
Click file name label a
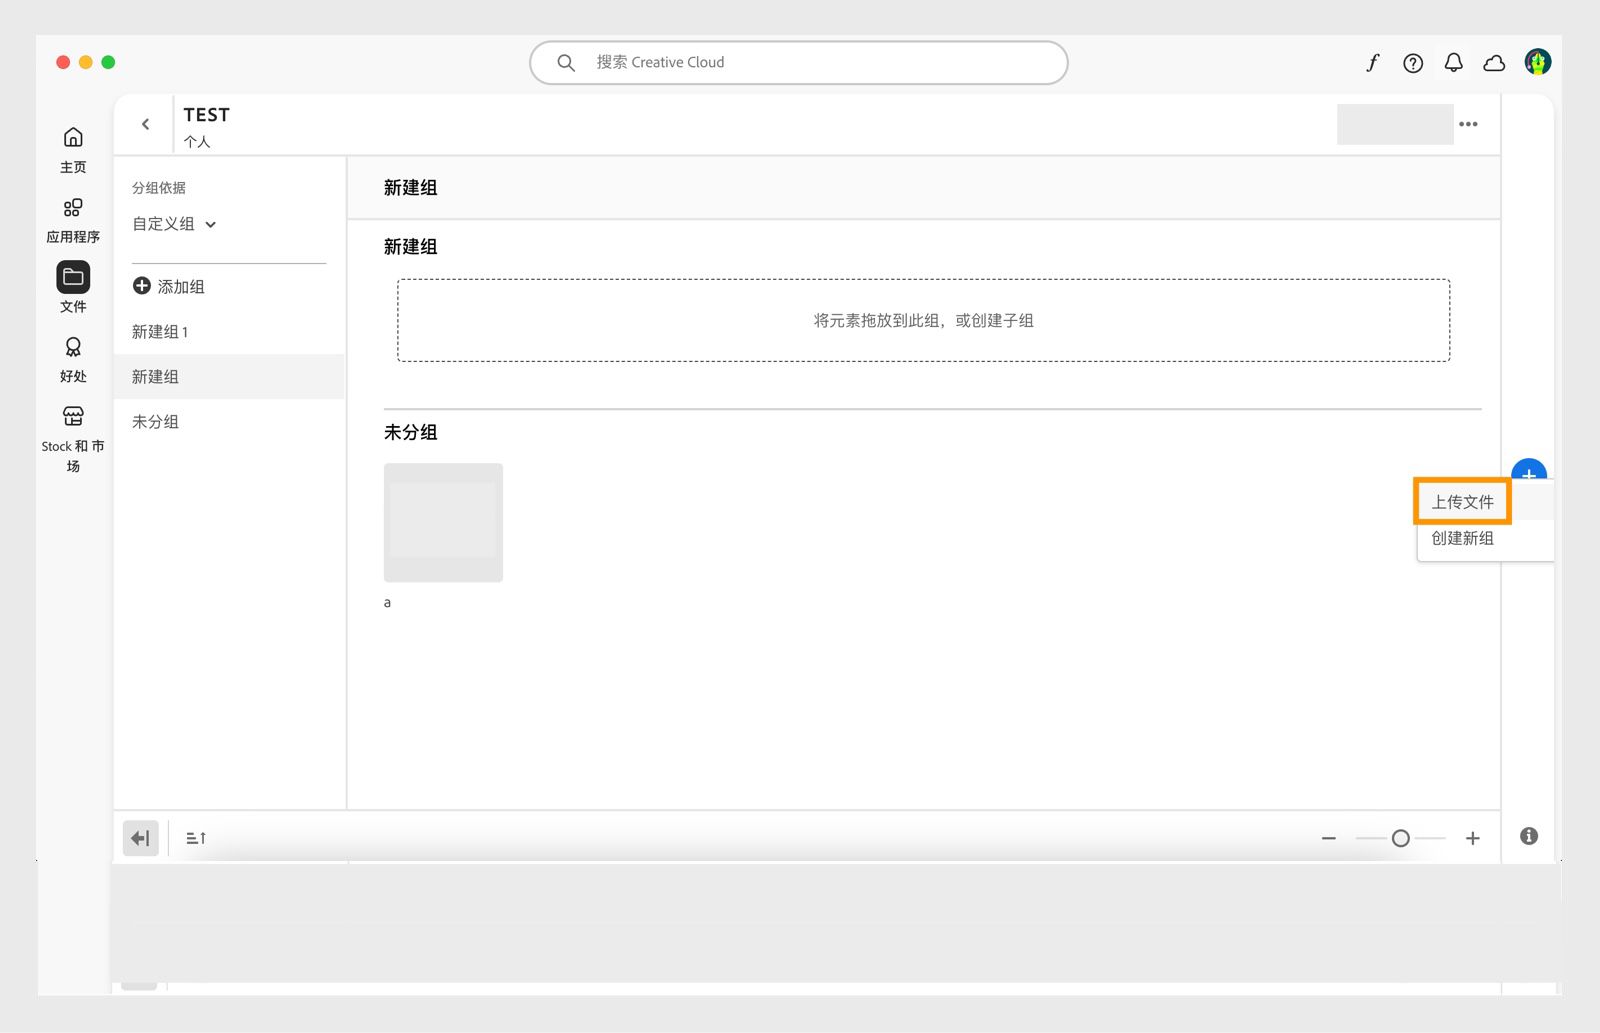388,602
